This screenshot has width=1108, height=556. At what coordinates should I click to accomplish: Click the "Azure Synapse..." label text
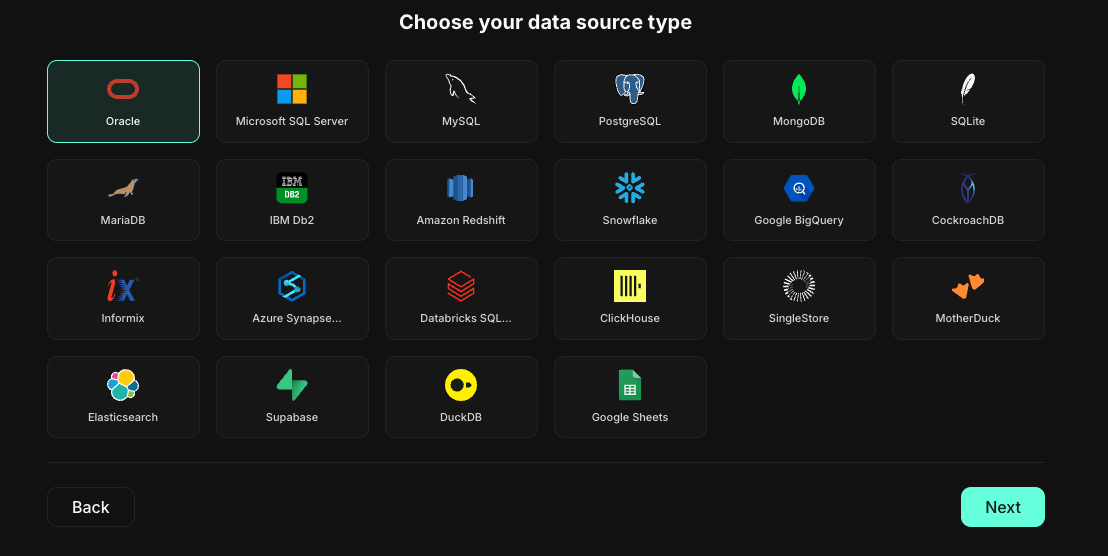297,319
